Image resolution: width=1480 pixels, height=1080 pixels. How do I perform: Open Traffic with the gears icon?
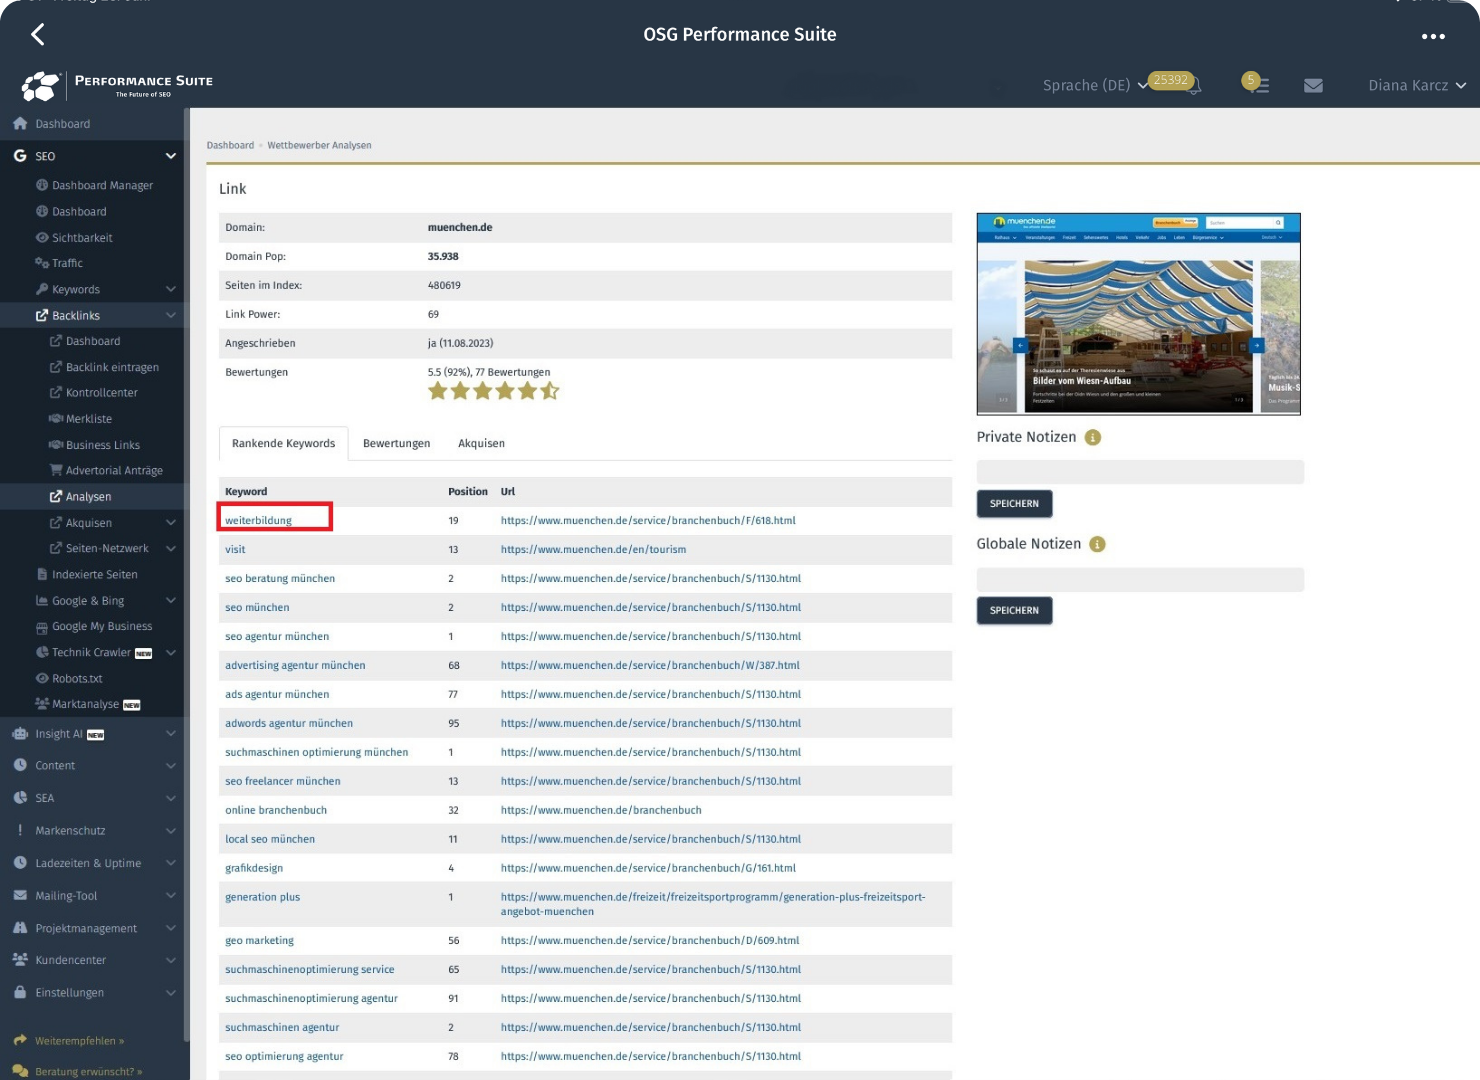[x=40, y=263]
